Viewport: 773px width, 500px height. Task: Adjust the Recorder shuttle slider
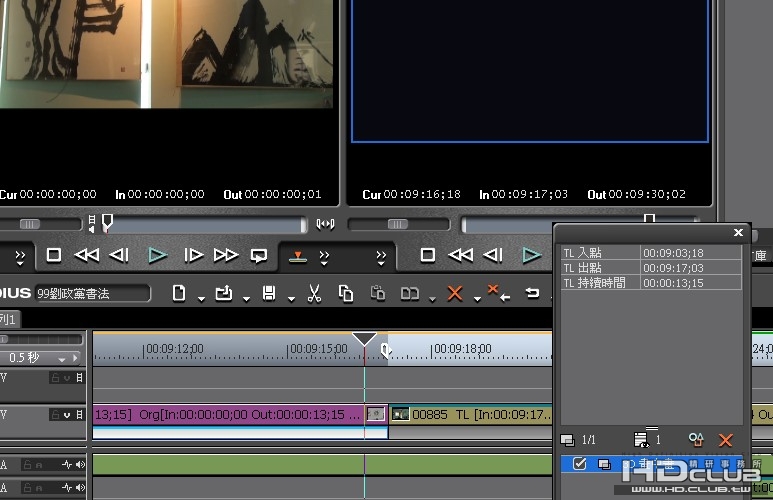tap(397, 224)
